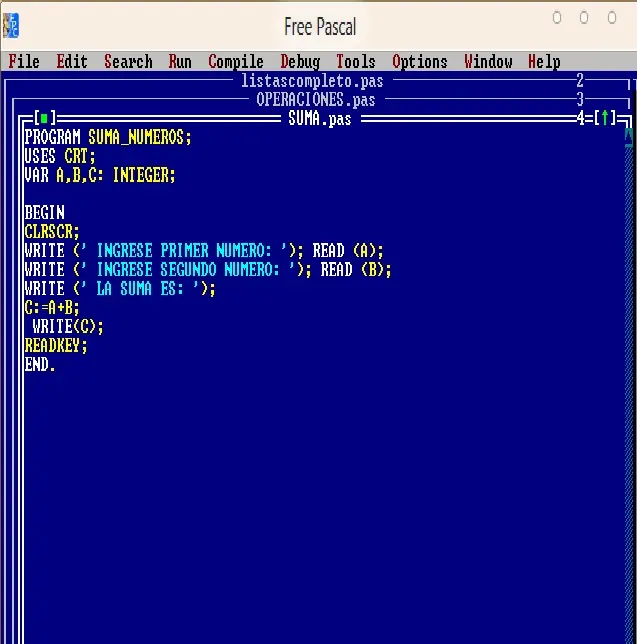Screen dimensions: 637x644
Task: Click the WRITE(C); statement
Action: pos(68,327)
